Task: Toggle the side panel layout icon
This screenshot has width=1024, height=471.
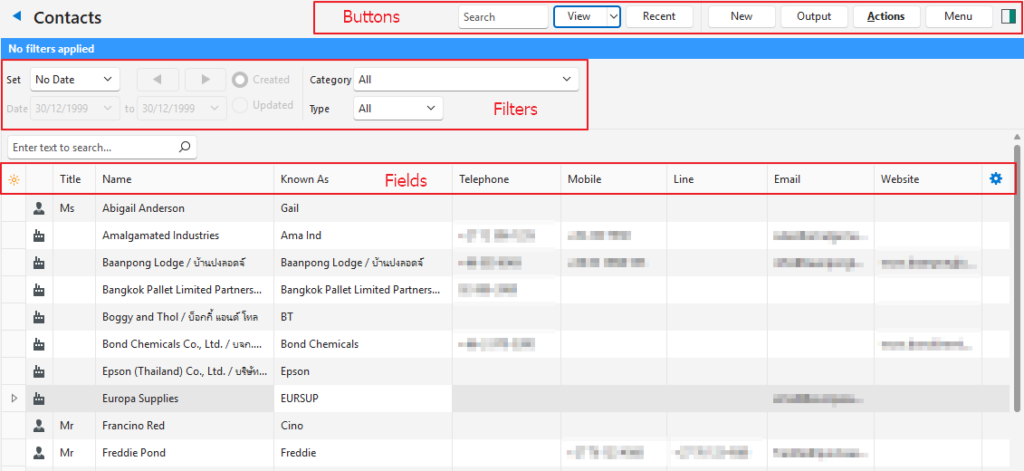Action: click(x=1007, y=17)
